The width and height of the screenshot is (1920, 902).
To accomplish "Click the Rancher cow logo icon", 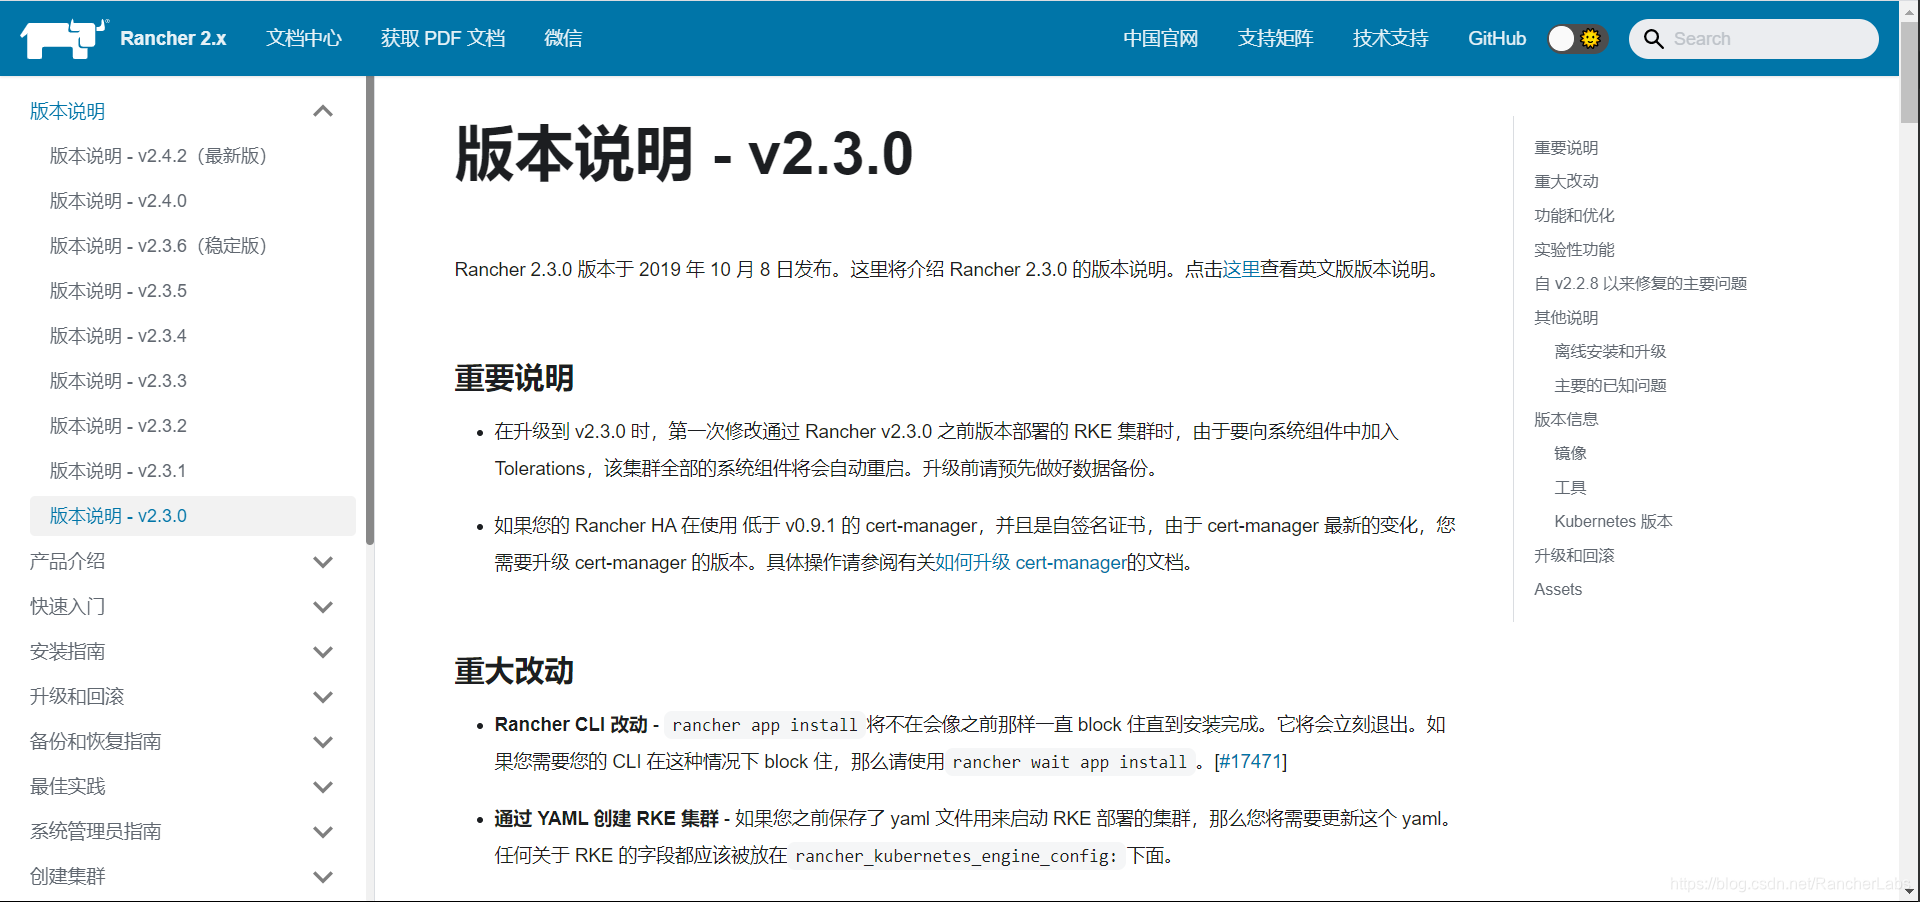I will (63, 39).
